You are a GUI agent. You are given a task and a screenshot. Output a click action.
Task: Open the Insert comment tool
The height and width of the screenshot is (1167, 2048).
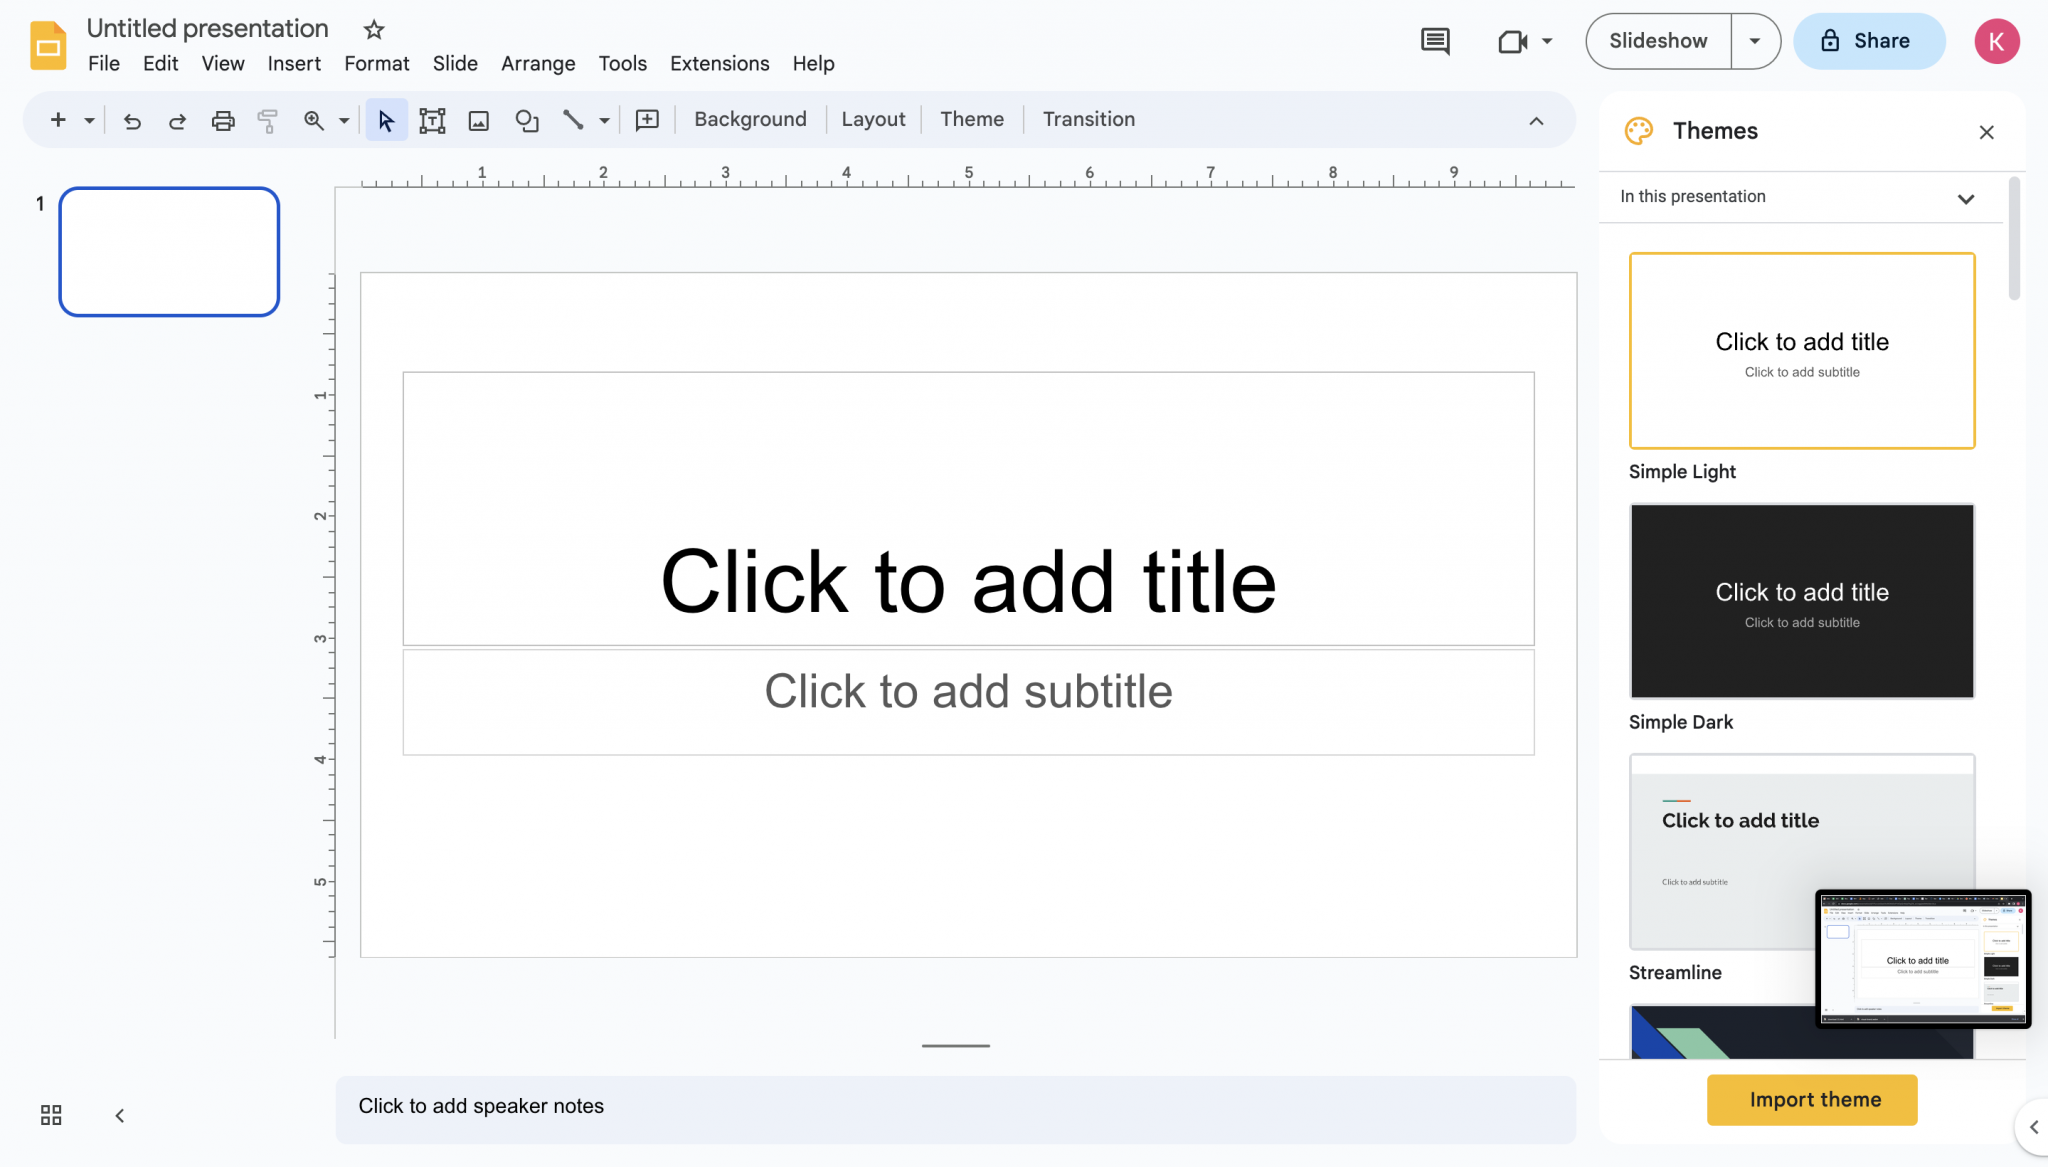click(x=647, y=119)
